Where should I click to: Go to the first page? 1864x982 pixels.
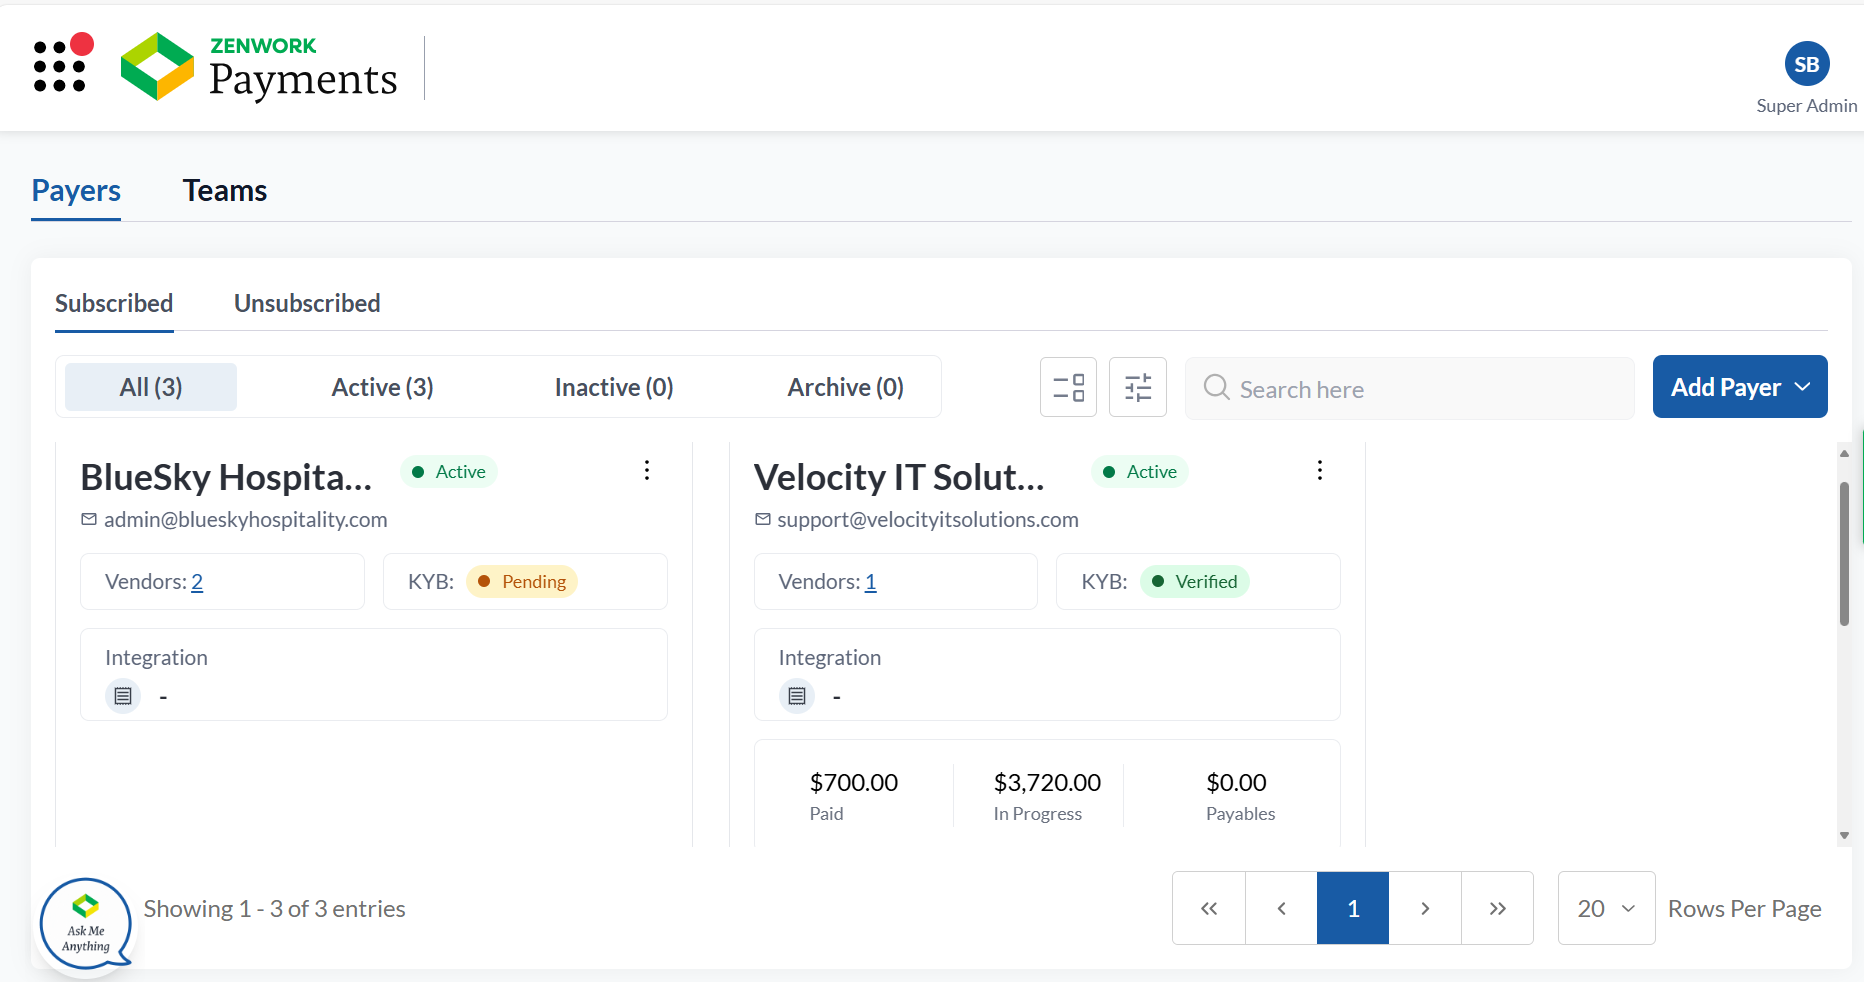pos(1209,908)
